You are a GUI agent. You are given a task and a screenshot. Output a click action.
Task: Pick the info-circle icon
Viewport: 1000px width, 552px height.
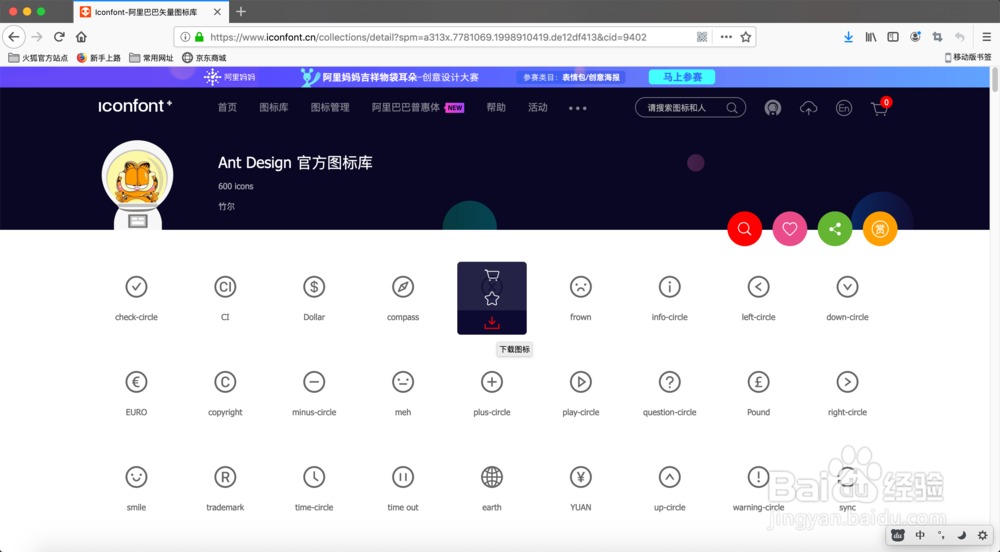[x=670, y=287]
